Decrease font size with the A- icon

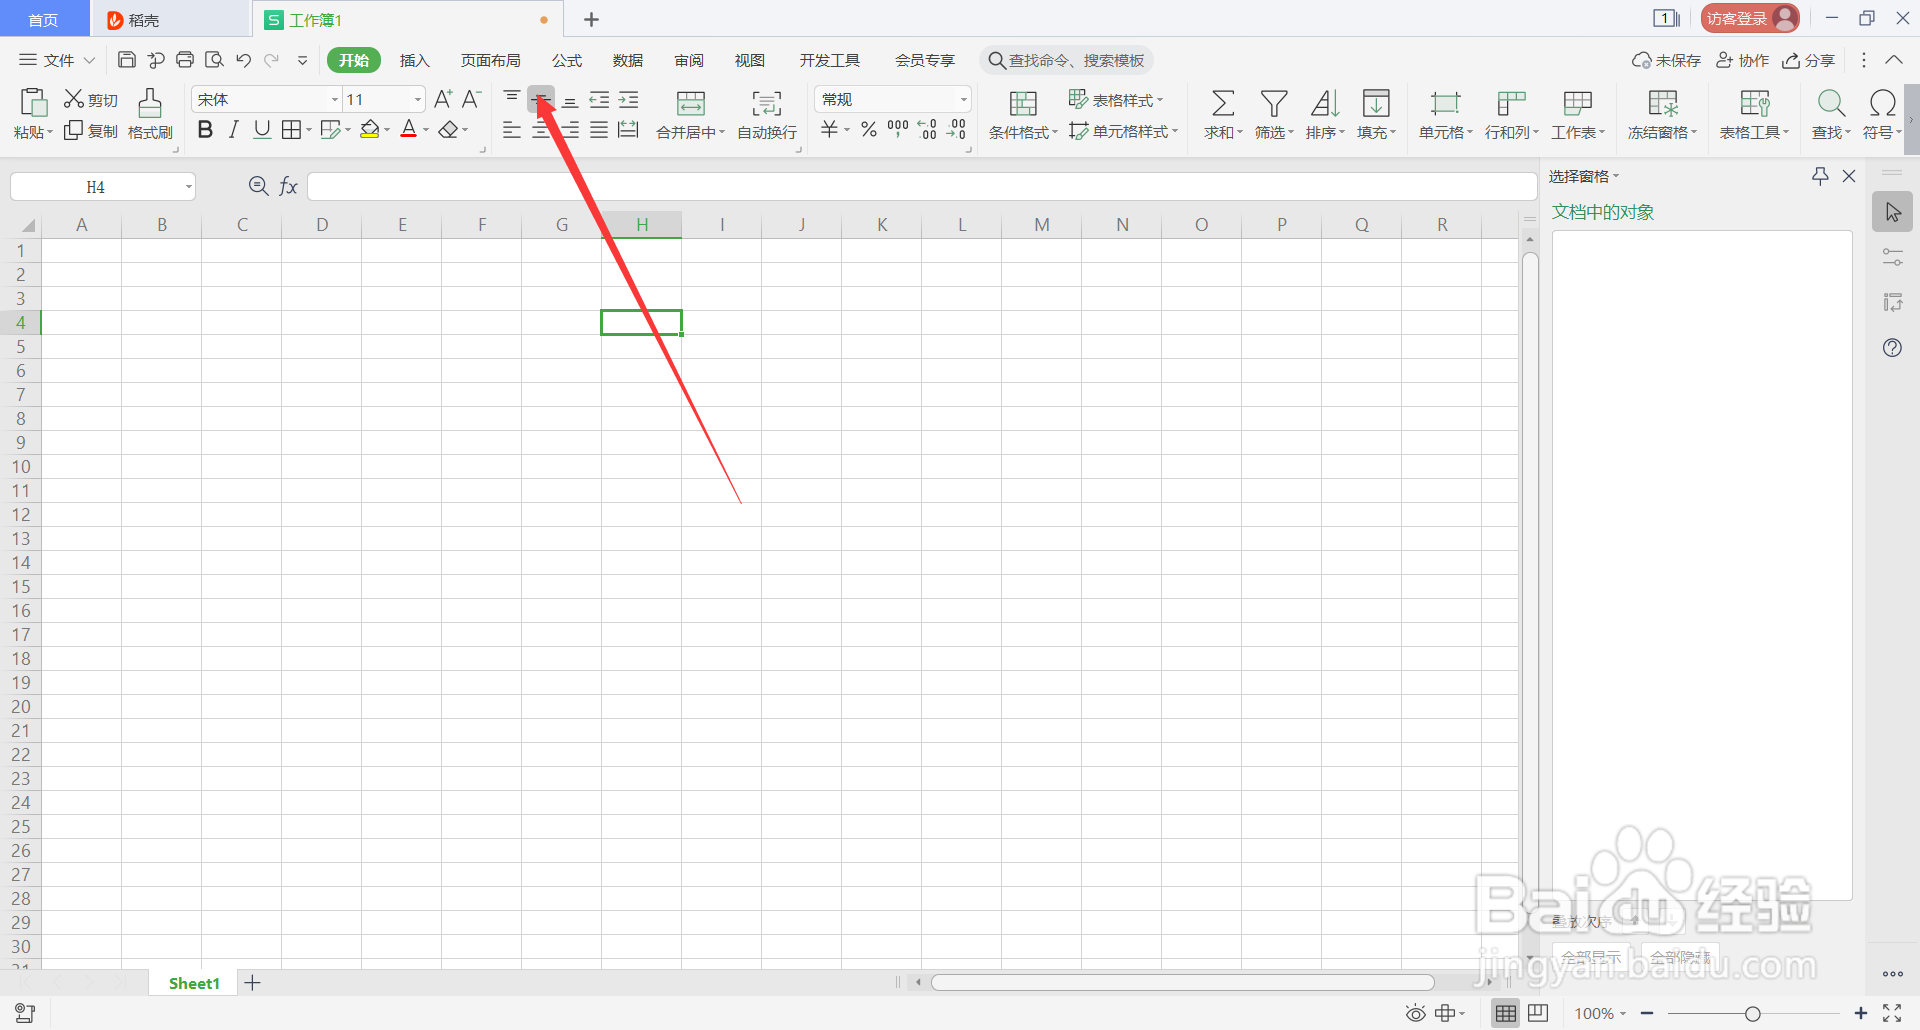pos(472,99)
